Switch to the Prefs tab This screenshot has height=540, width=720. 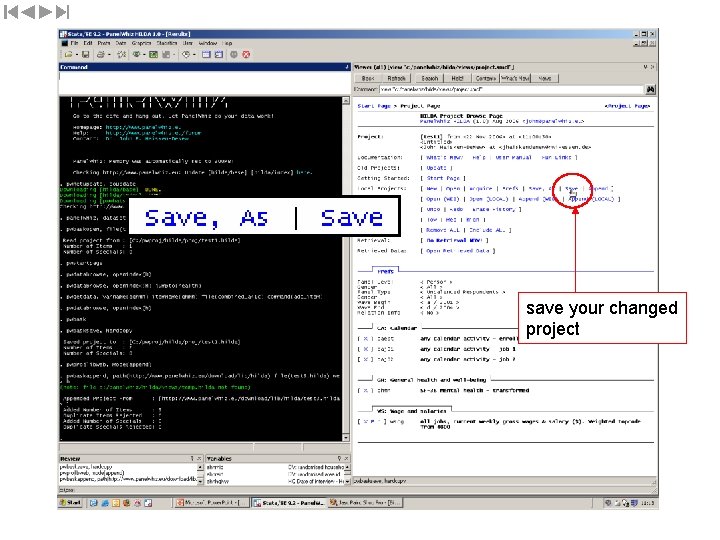385,271
